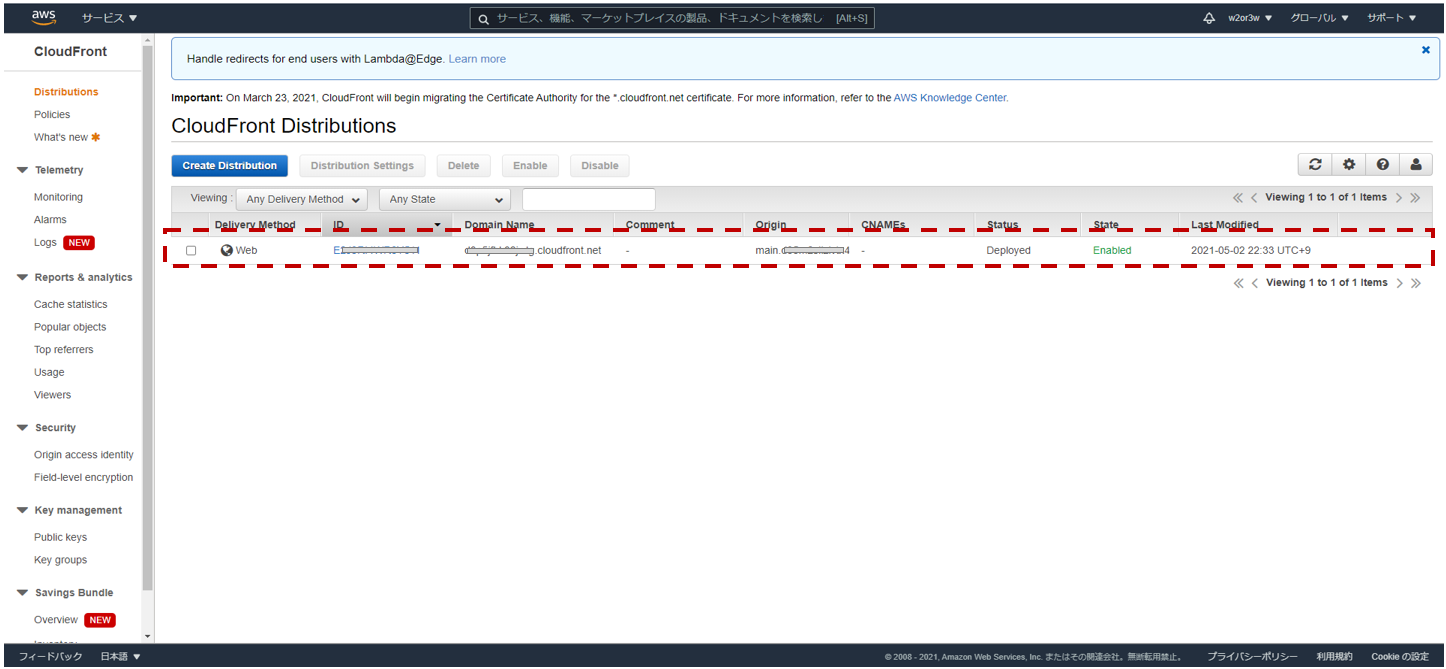The image size is (1446, 669).
Task: Click the Create Distribution button
Action: click(230, 166)
